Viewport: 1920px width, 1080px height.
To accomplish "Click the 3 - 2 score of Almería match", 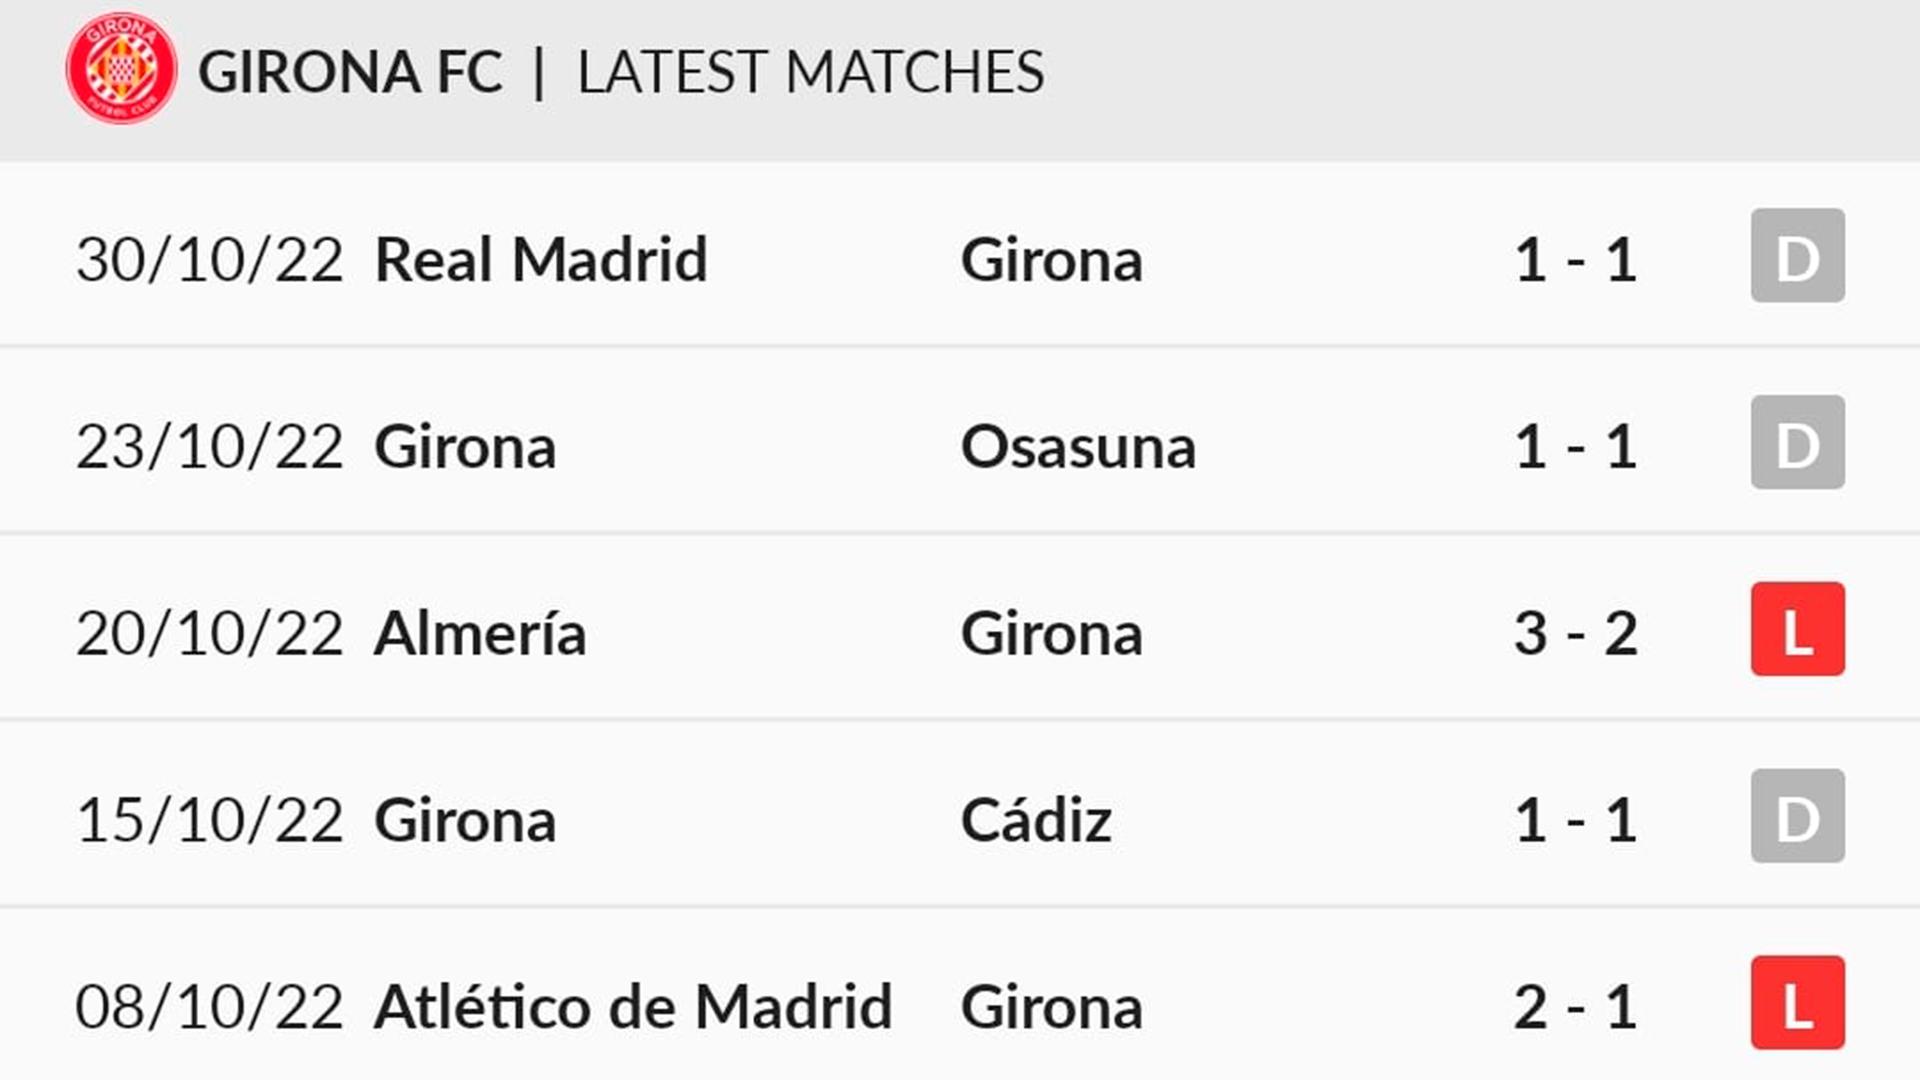I will 1576,634.
